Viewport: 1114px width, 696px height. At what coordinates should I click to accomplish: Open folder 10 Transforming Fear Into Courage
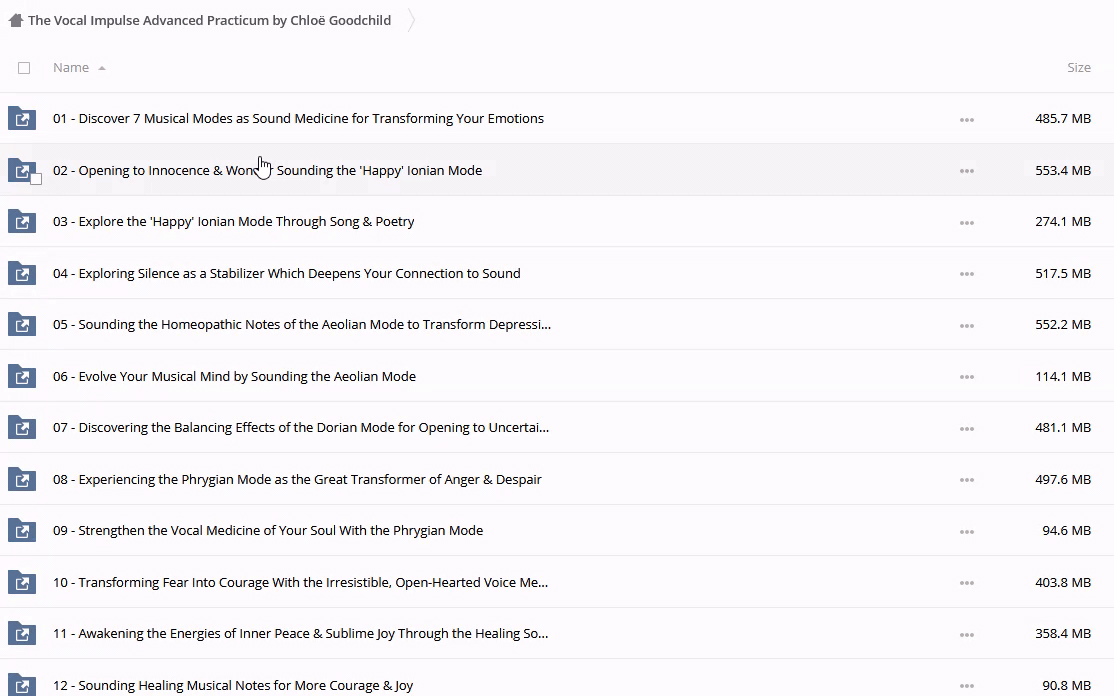[x=300, y=583]
